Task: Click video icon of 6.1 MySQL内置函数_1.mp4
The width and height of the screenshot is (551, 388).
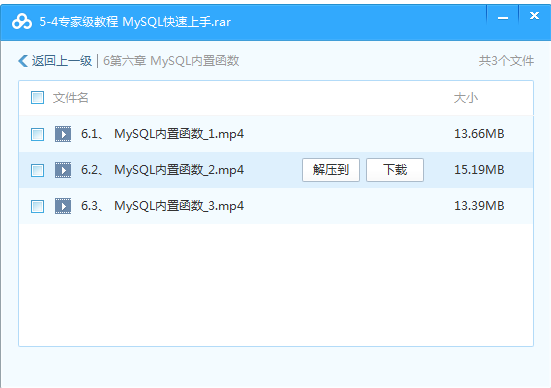Action: (x=63, y=134)
